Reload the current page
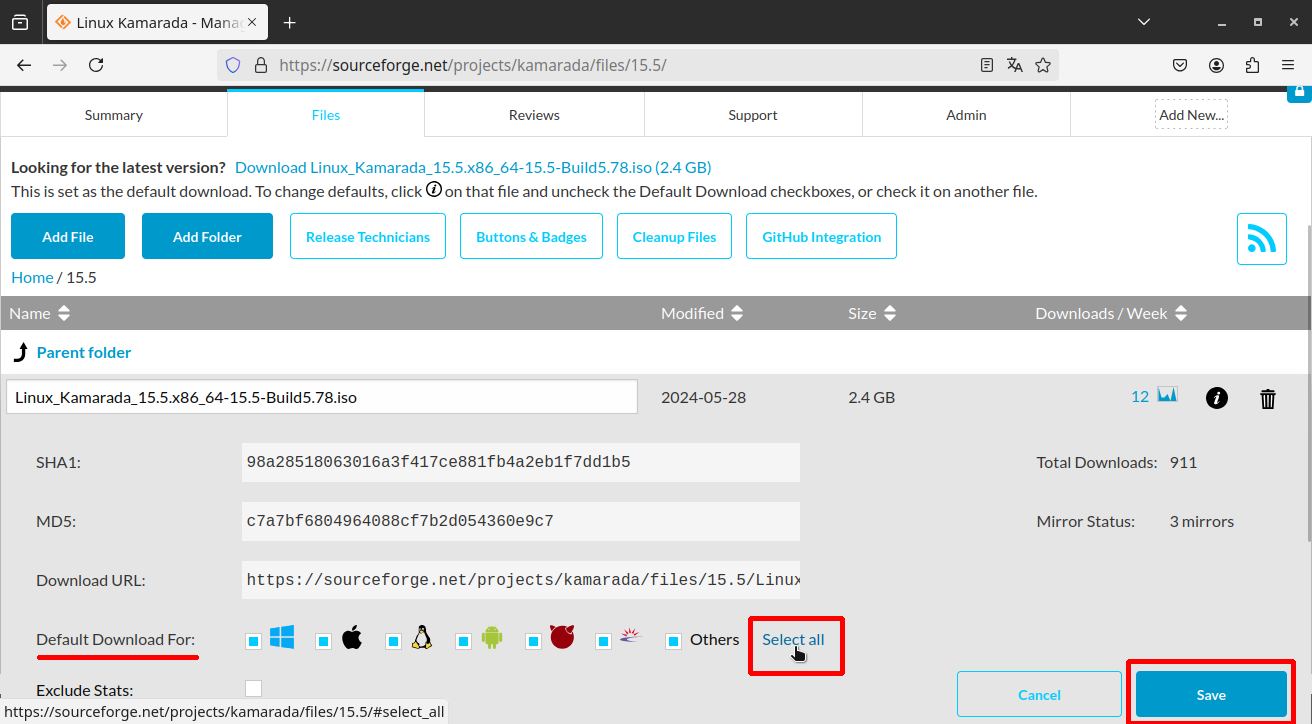The height and width of the screenshot is (724, 1312). tap(96, 65)
